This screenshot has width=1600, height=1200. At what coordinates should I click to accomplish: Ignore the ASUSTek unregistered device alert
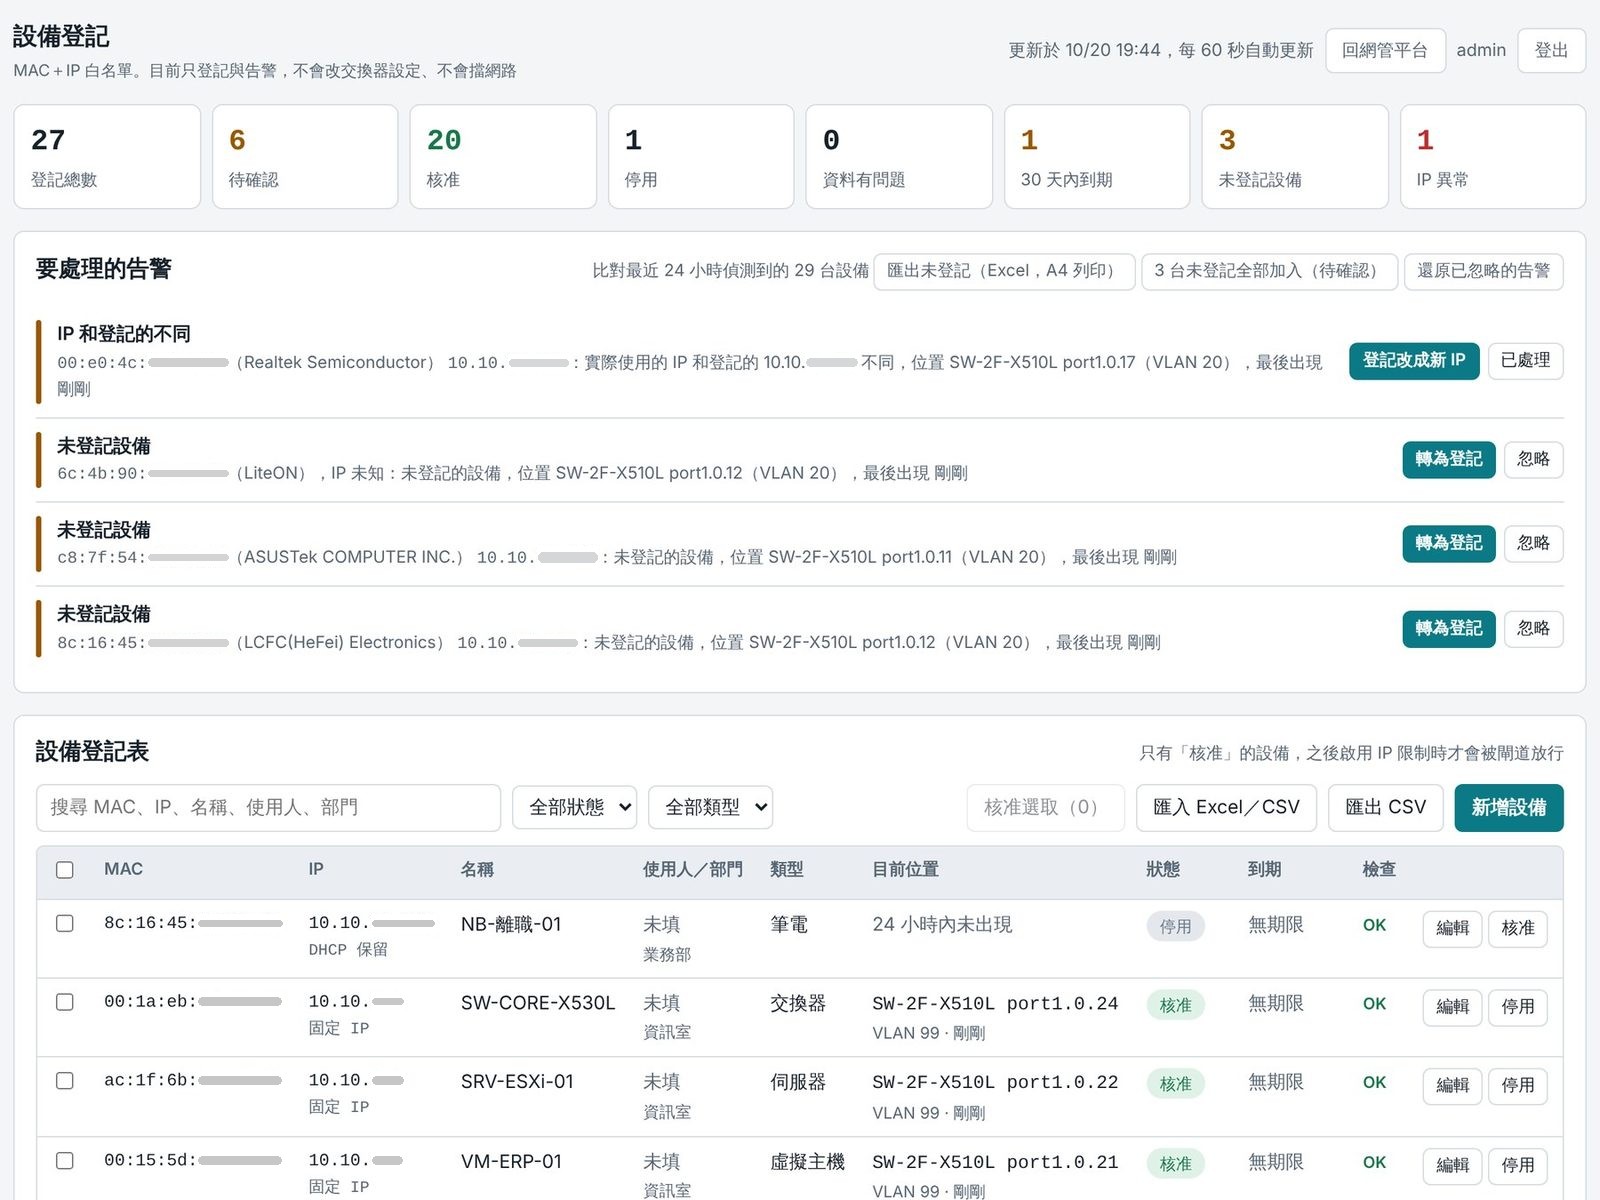coord(1533,544)
